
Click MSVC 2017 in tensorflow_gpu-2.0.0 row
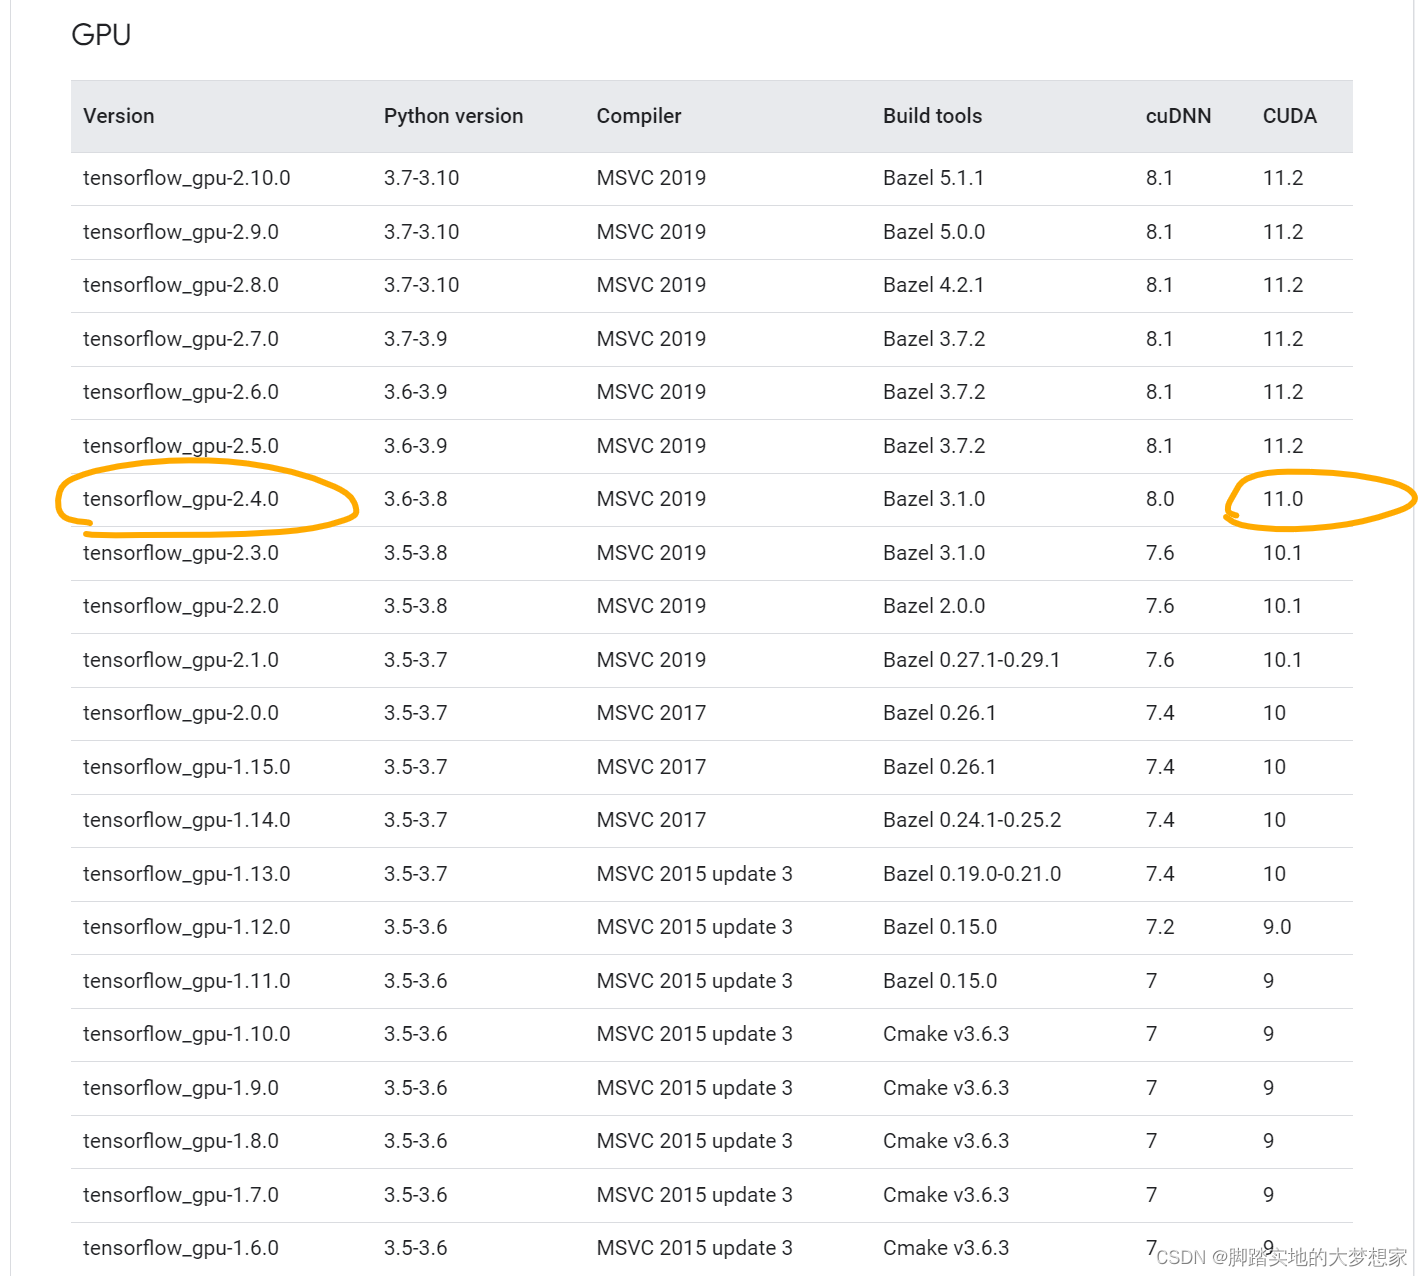coord(651,713)
